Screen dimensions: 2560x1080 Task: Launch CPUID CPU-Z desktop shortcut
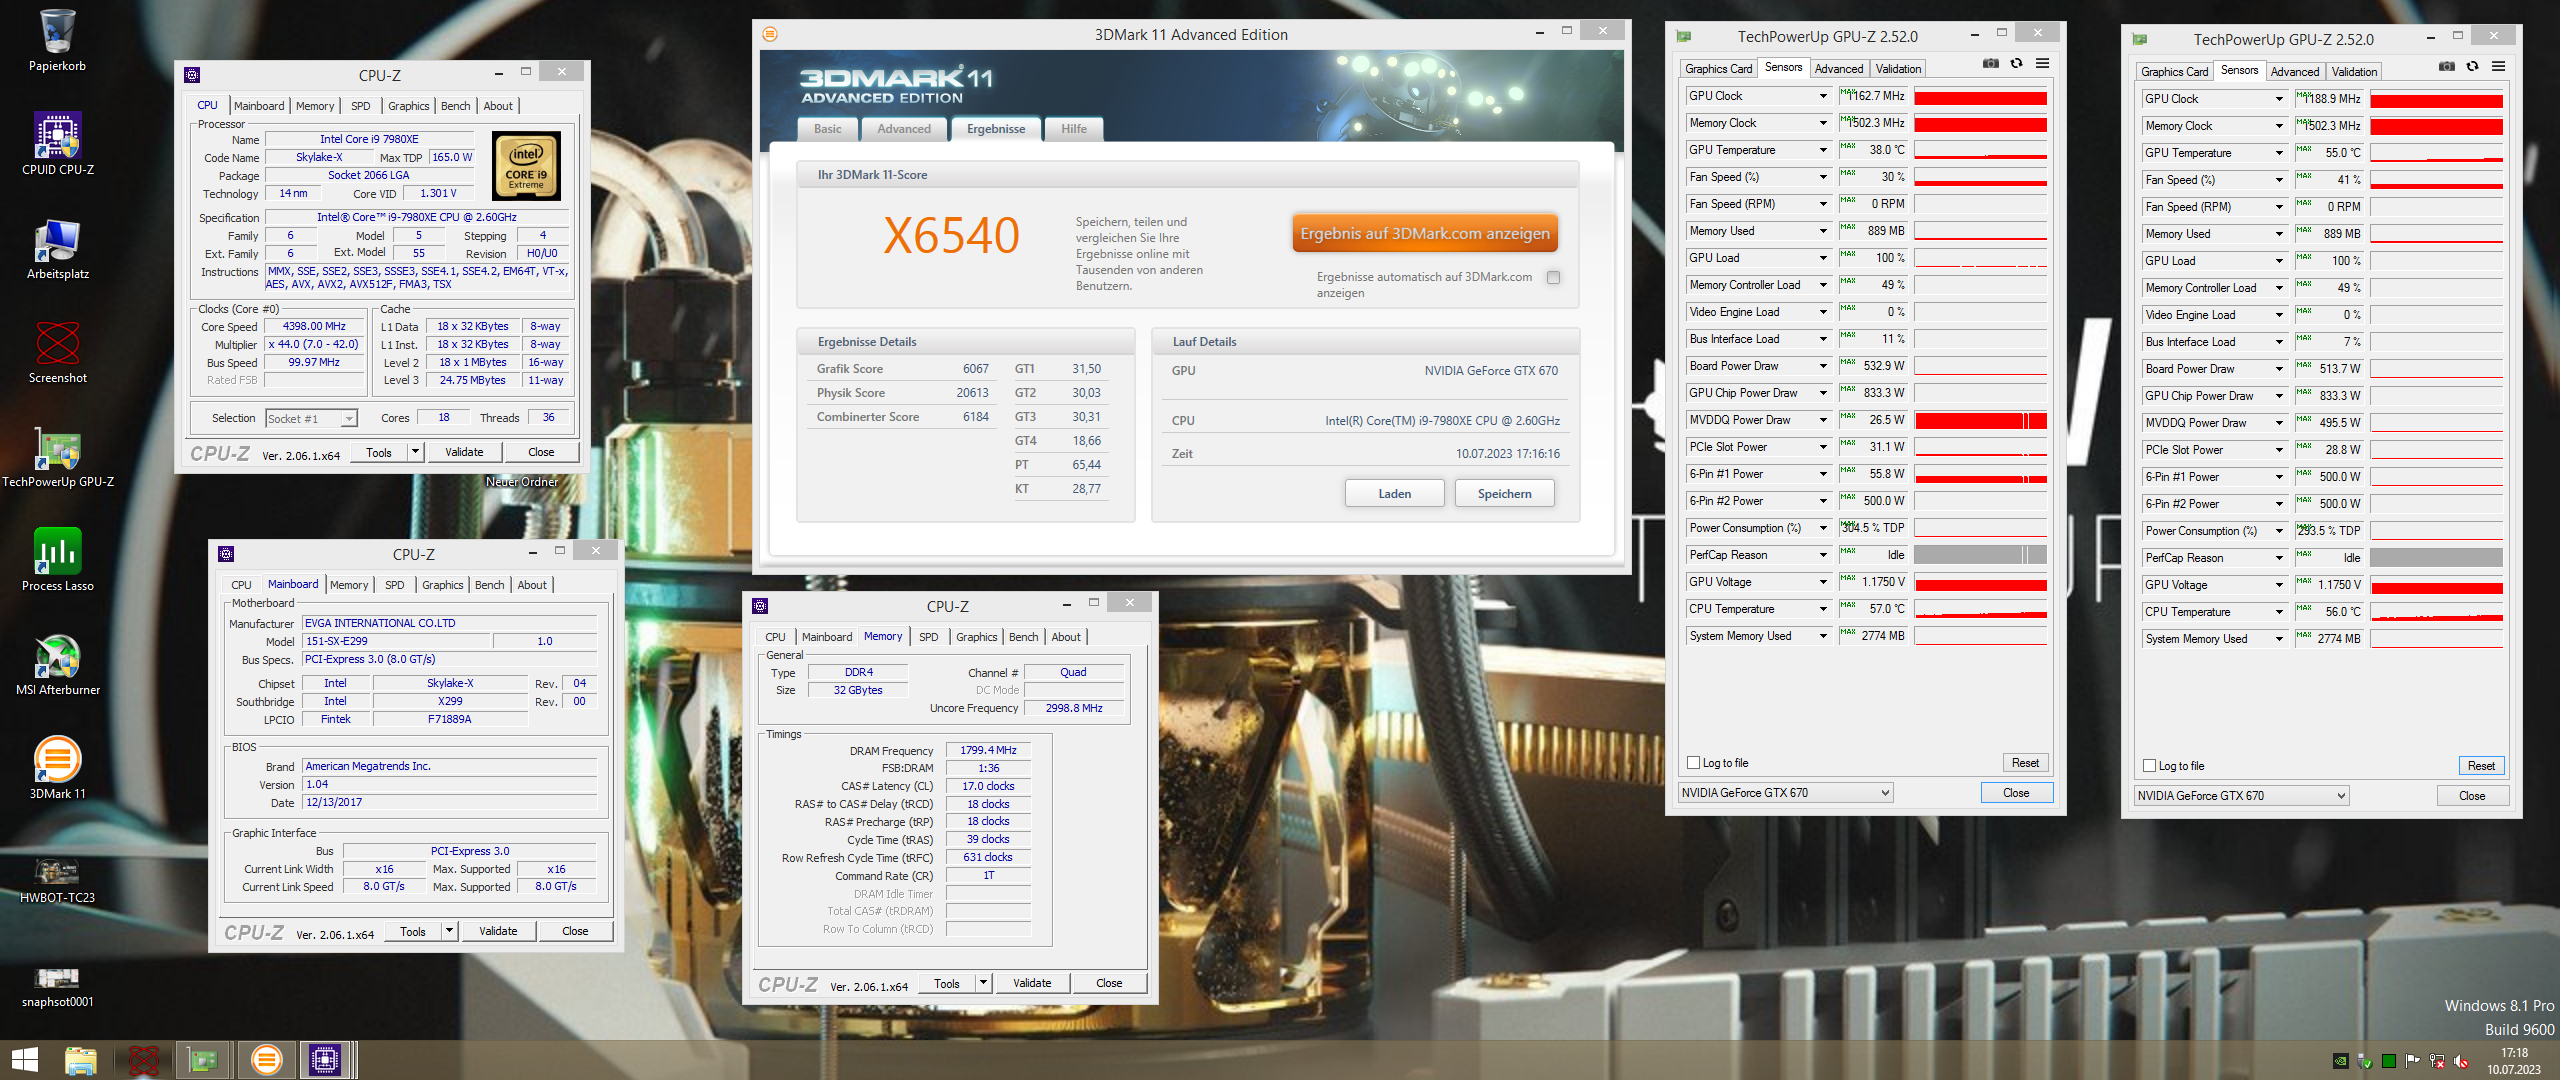(57, 144)
